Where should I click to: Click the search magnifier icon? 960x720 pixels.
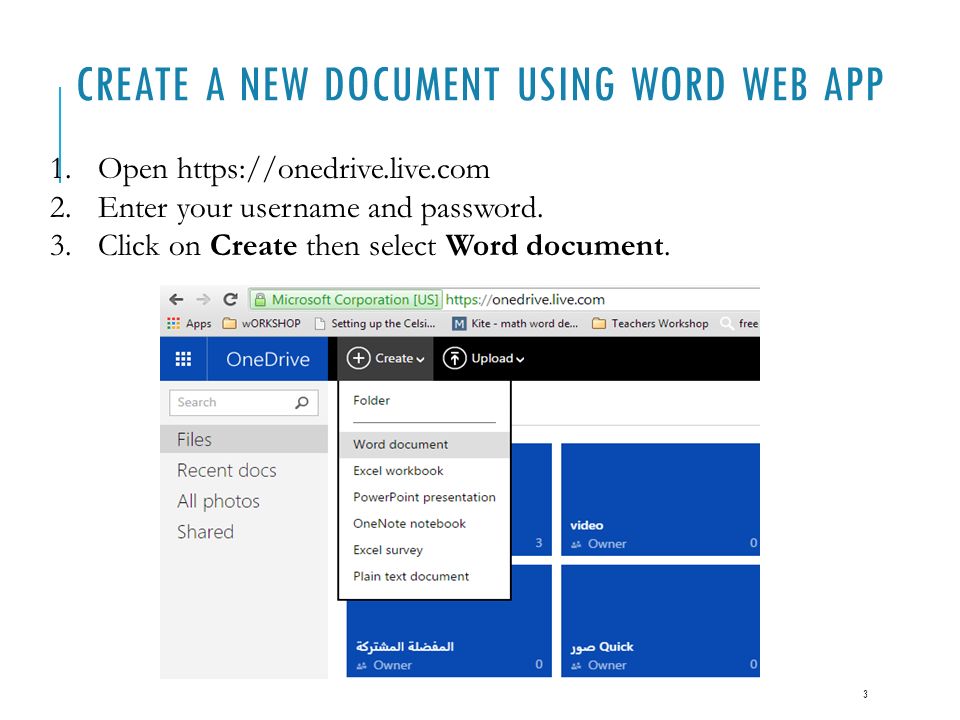(x=302, y=402)
